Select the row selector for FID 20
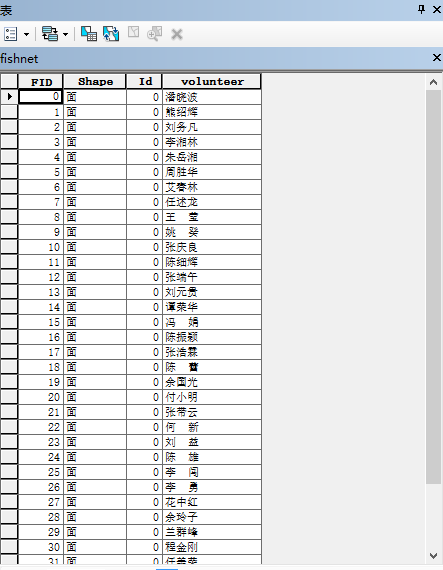 coord(9,397)
